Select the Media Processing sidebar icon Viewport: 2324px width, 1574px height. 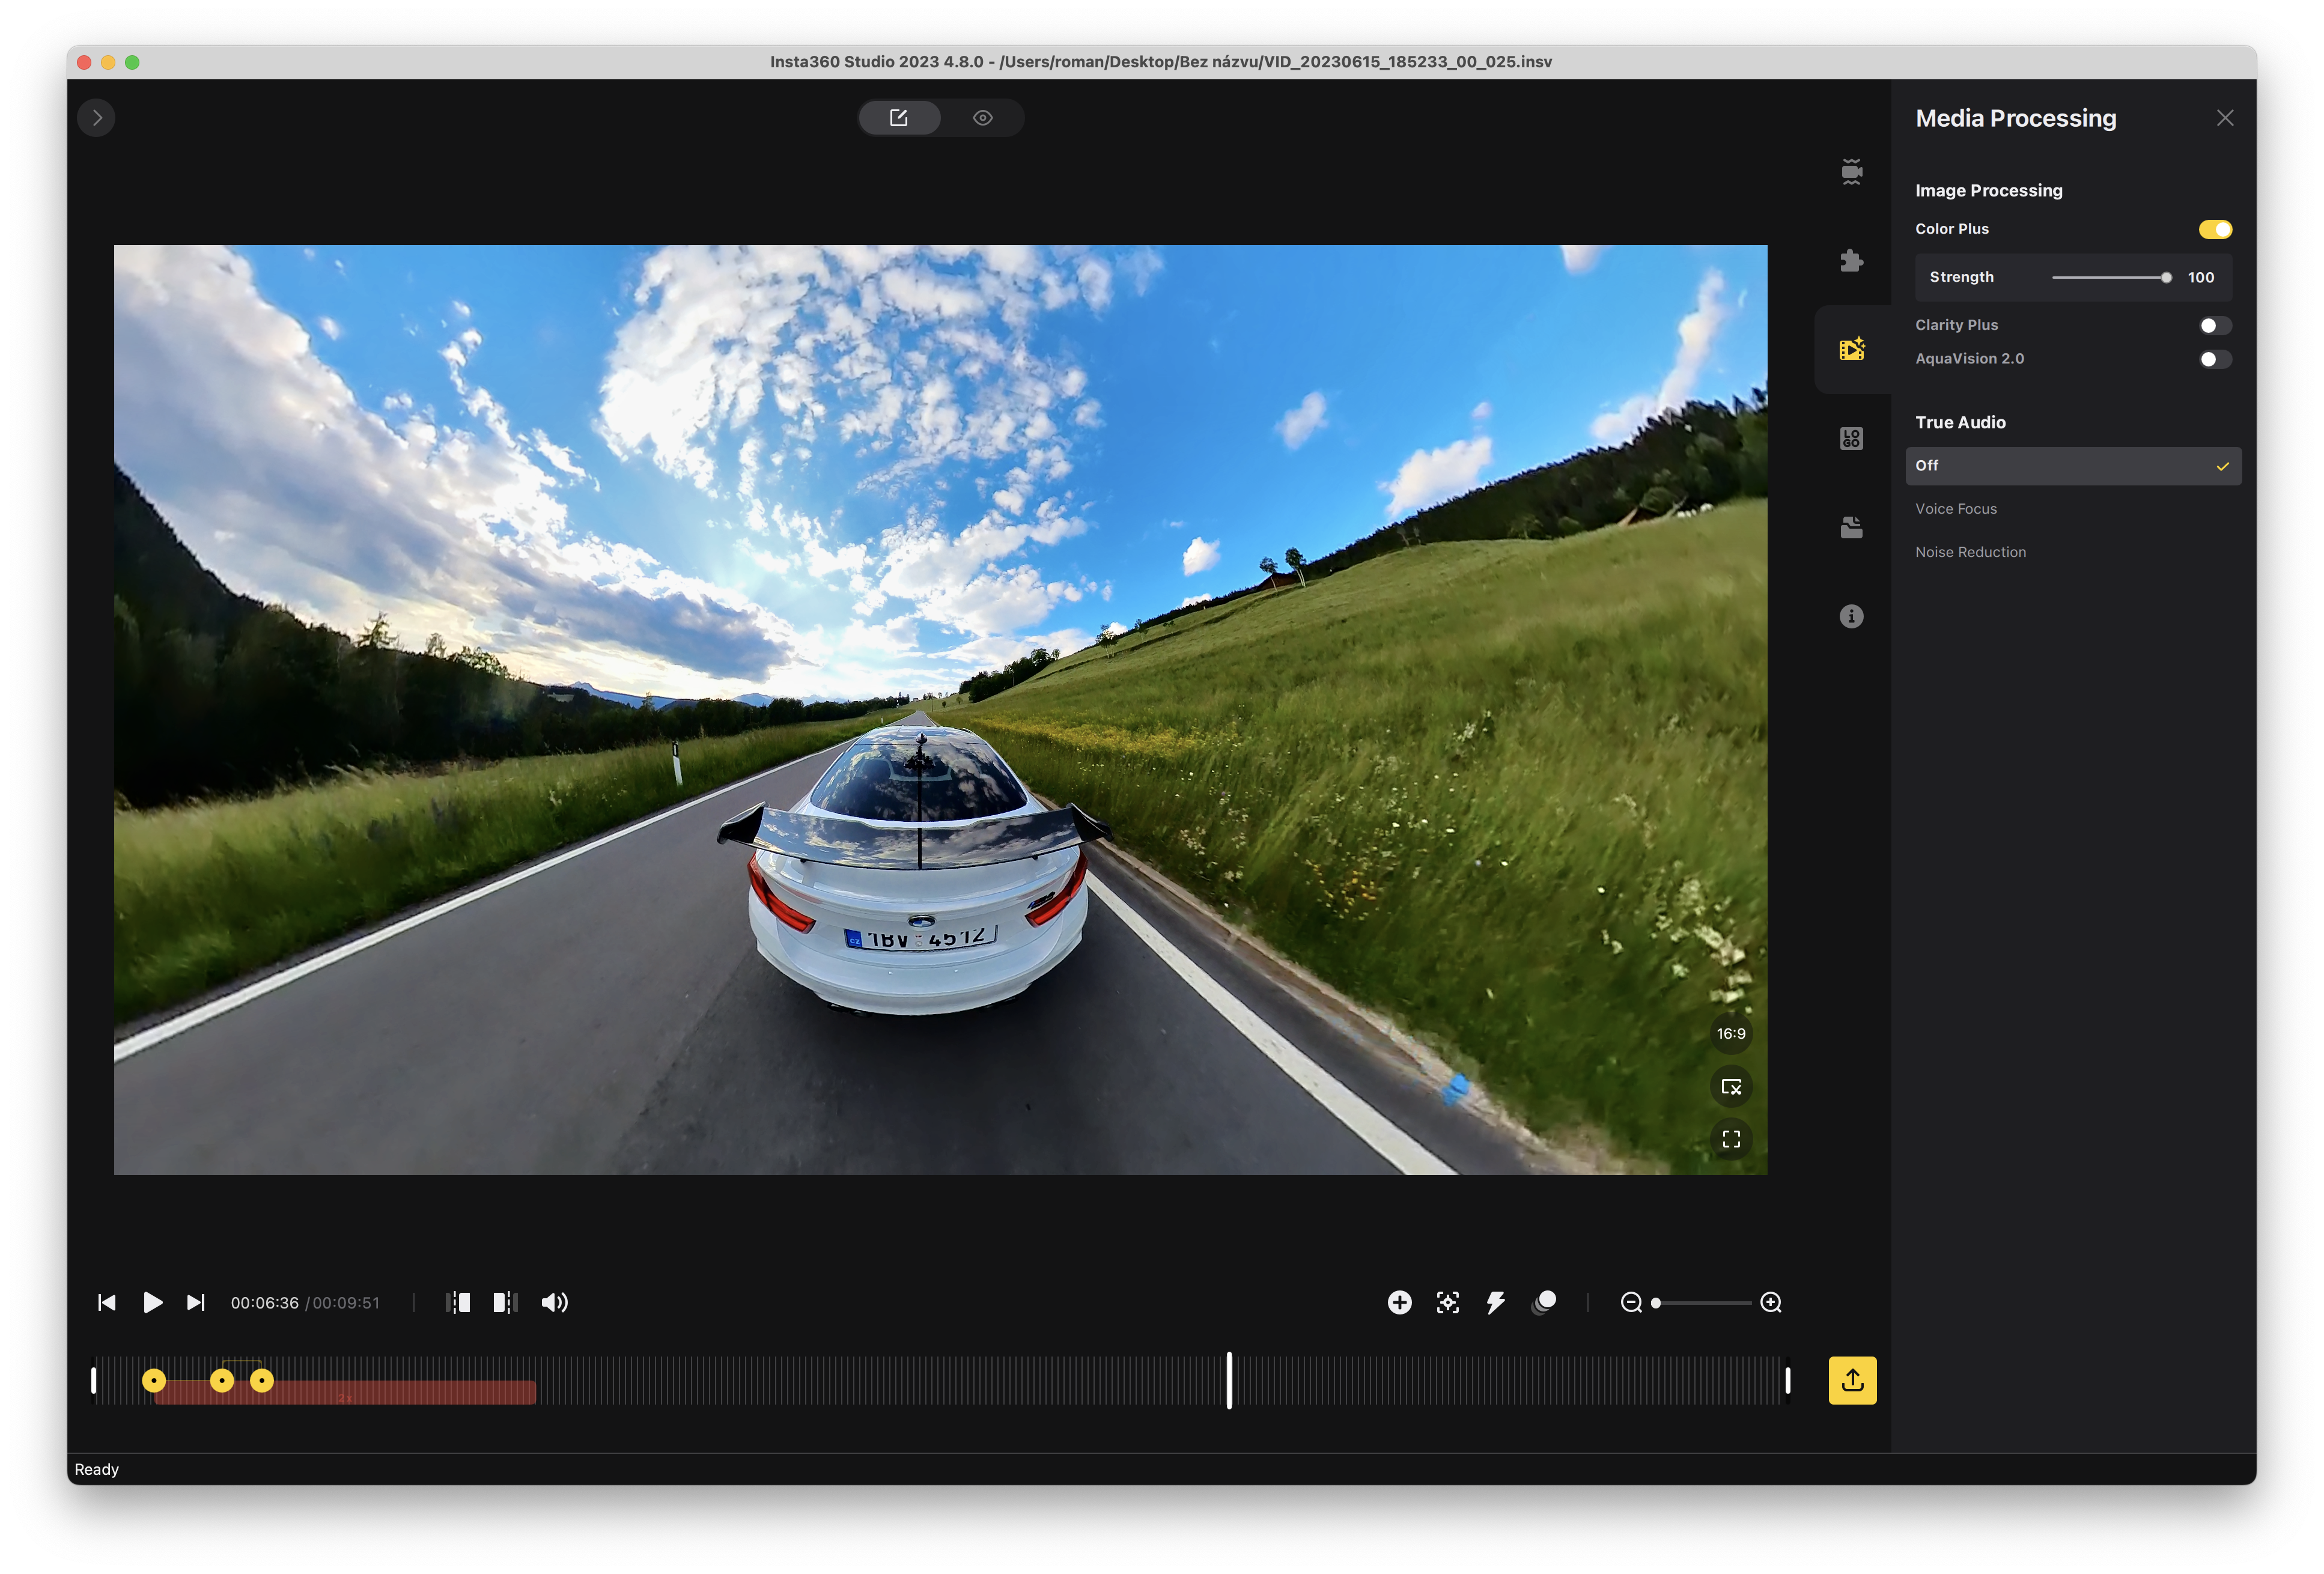1852,350
